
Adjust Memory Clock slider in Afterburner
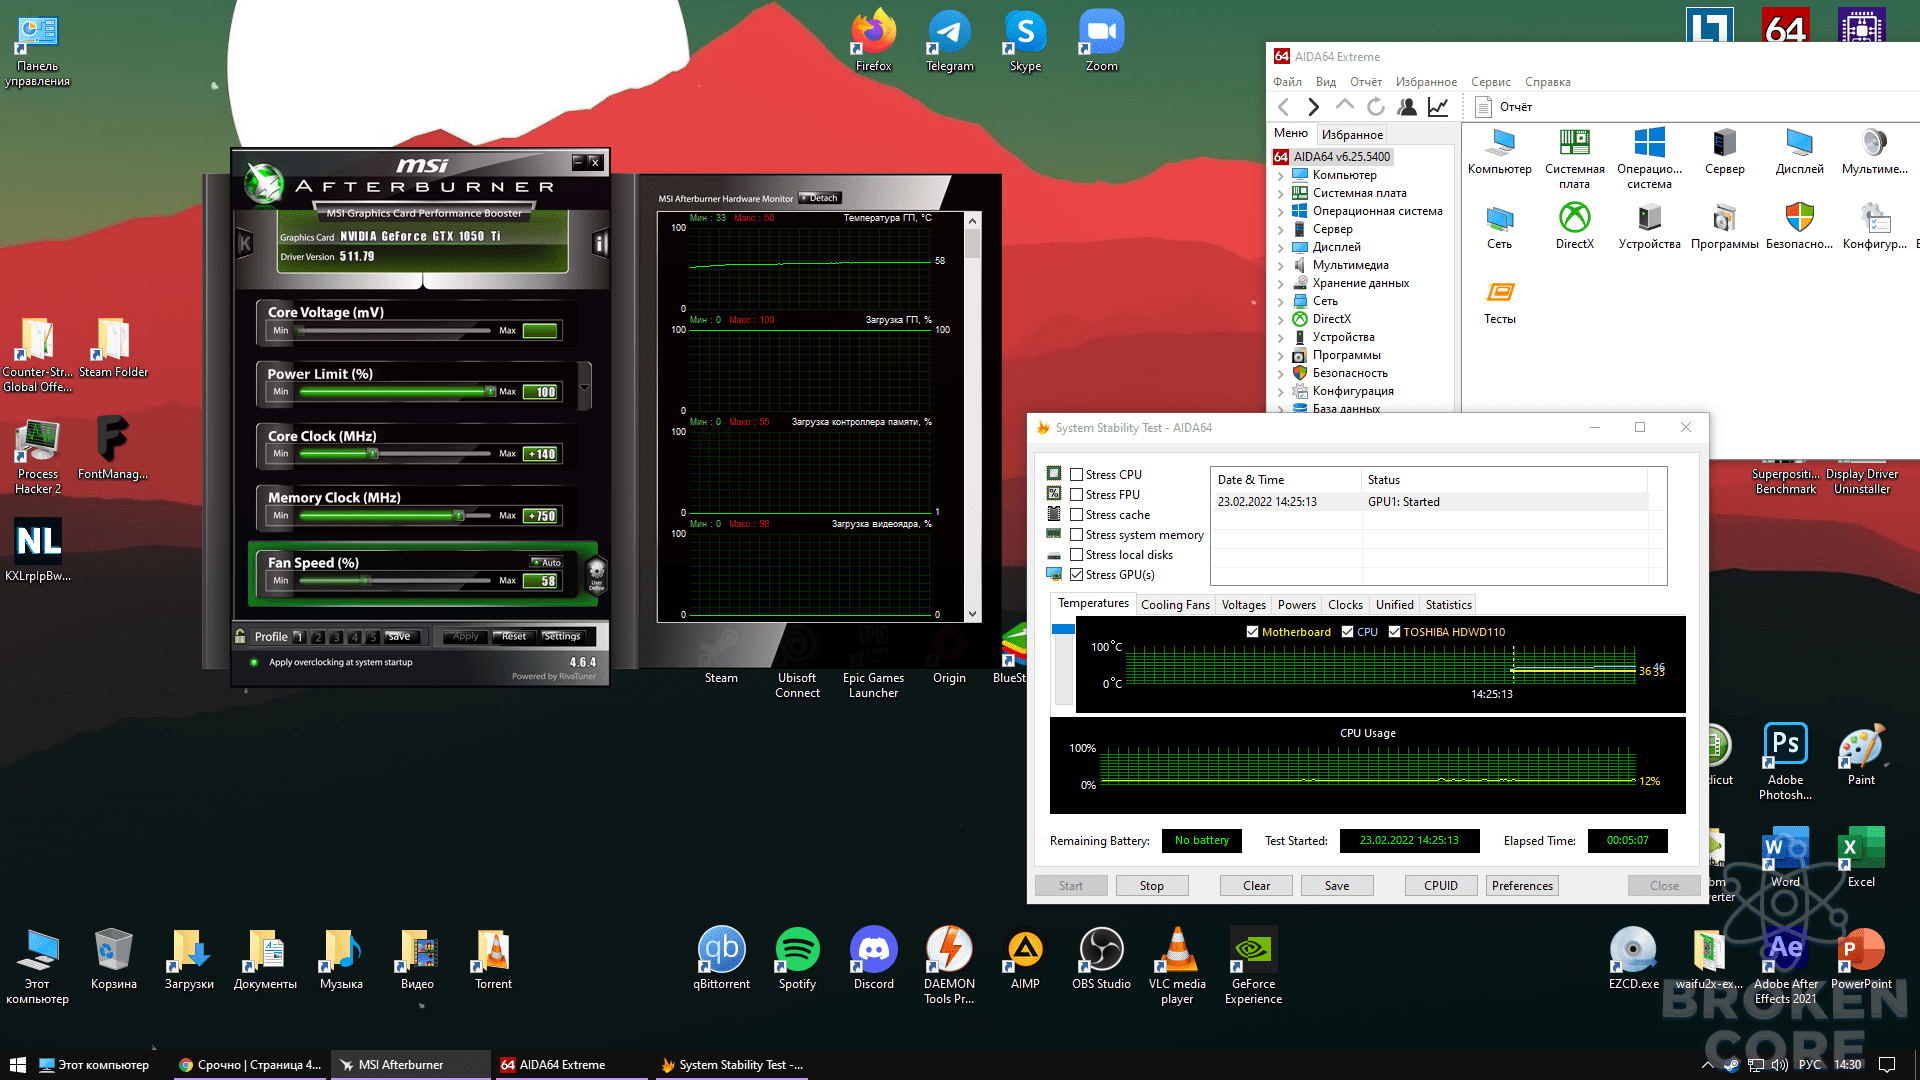[x=458, y=516]
